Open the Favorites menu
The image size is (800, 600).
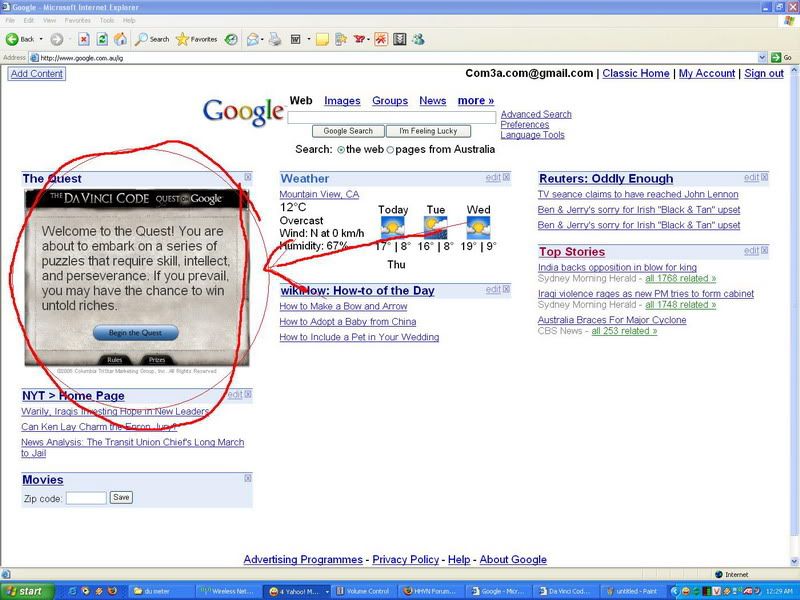click(x=78, y=20)
